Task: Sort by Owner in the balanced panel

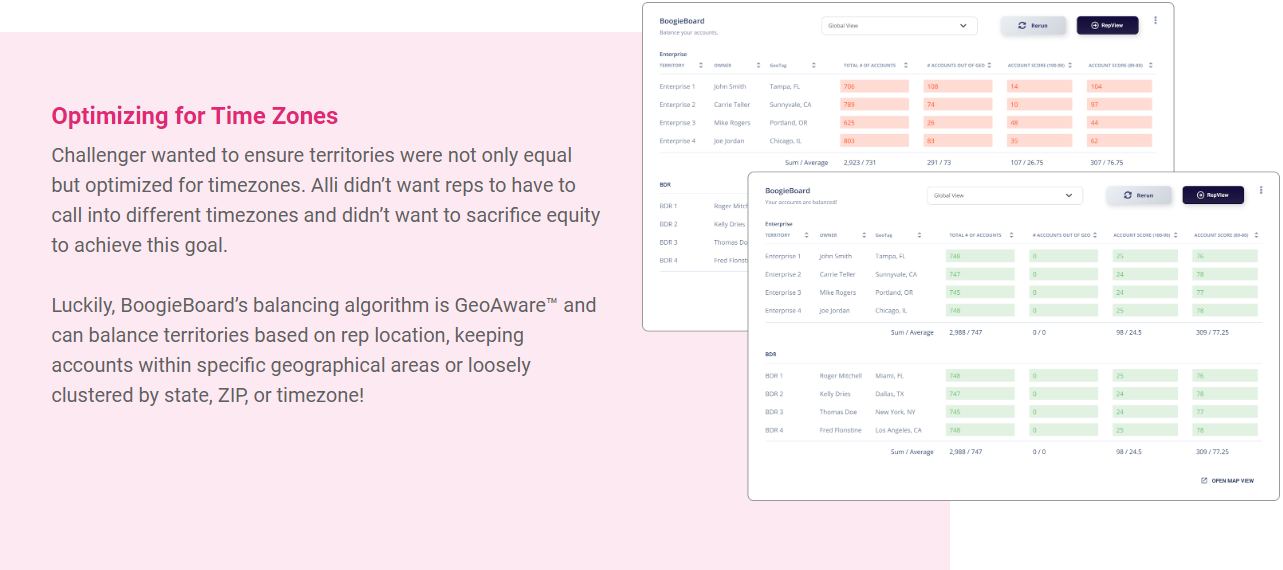Action: (863, 235)
